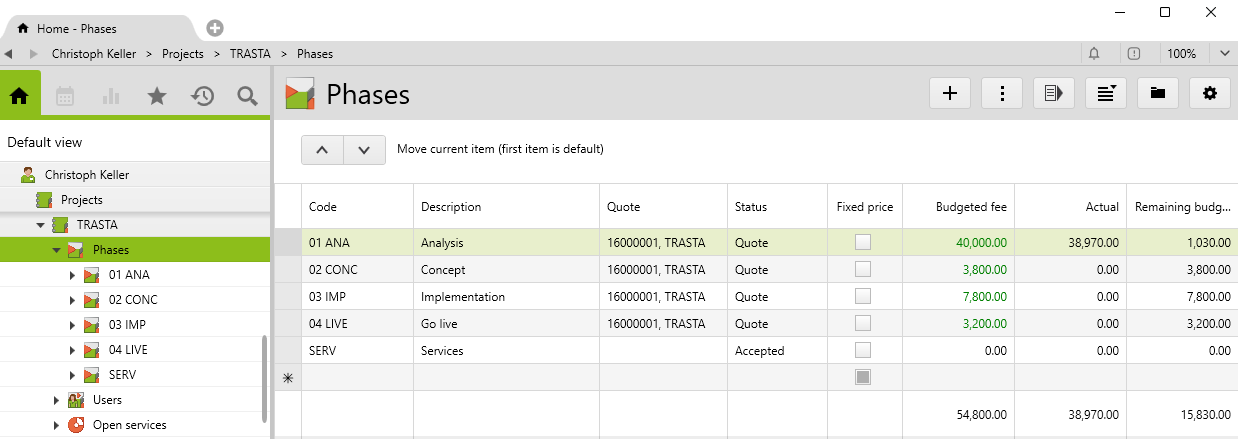The image size is (1238, 439).
Task: Move current item down with arrow button
Action: [x=364, y=150]
